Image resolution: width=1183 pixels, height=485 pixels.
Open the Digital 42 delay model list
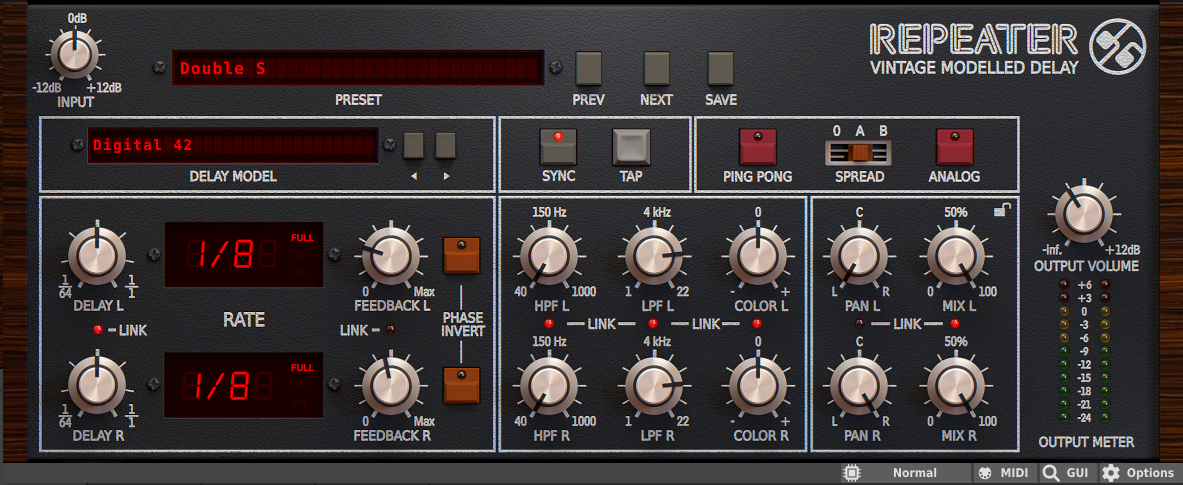pos(232,146)
